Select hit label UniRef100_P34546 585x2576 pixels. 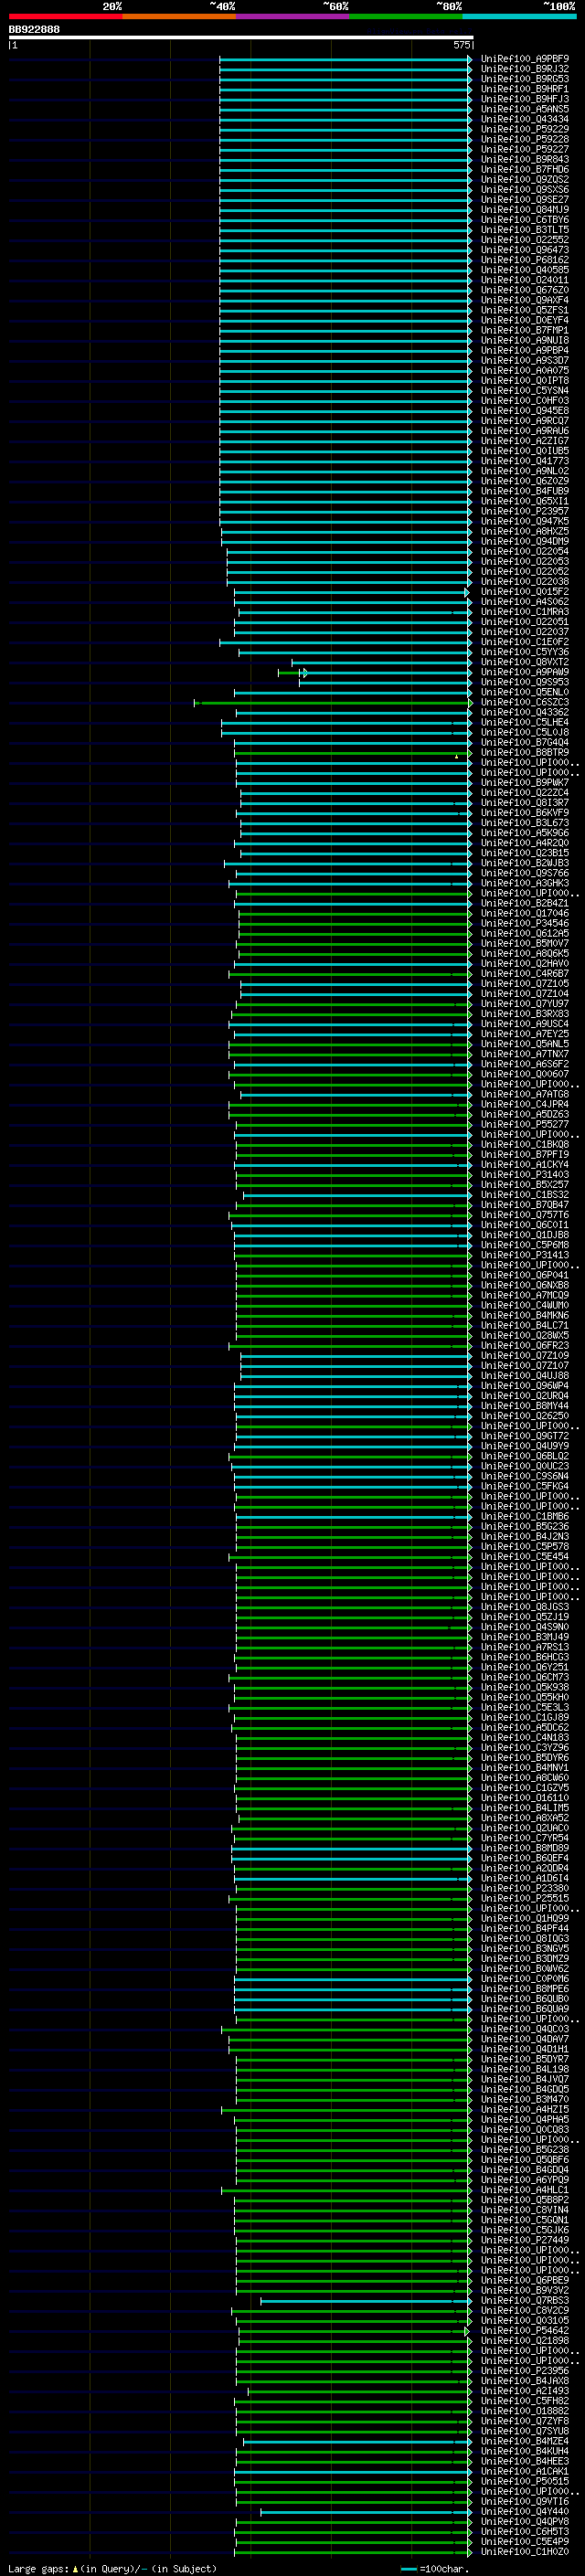525,923
